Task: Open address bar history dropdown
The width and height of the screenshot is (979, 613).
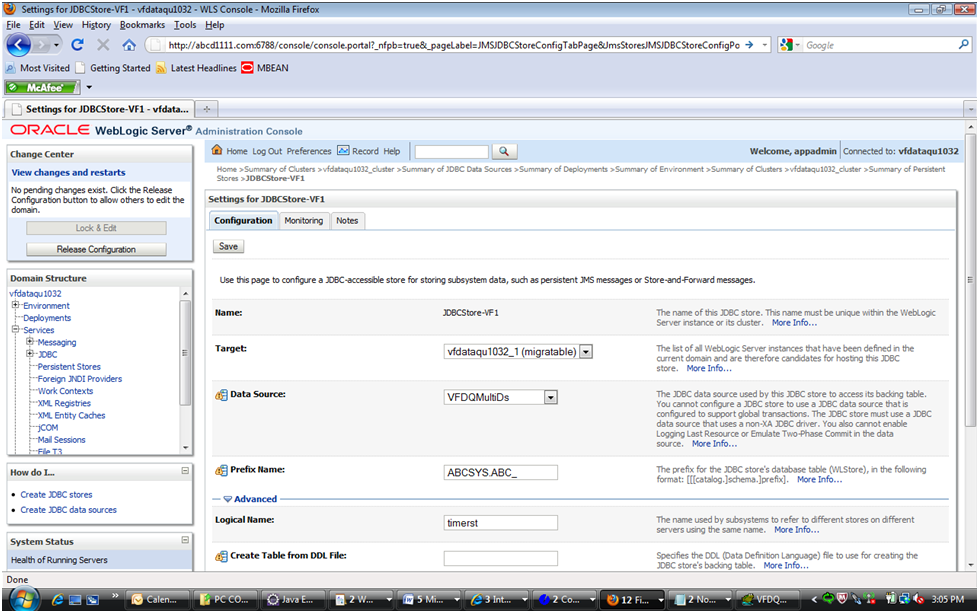Action: coord(765,45)
